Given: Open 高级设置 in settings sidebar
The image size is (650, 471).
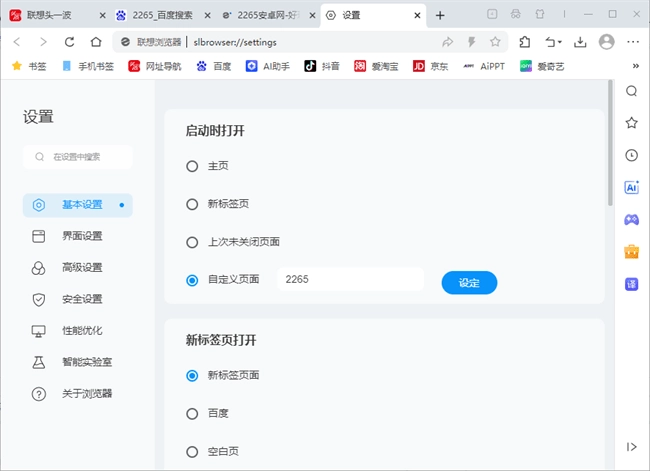Looking at the screenshot, I should [x=81, y=268].
